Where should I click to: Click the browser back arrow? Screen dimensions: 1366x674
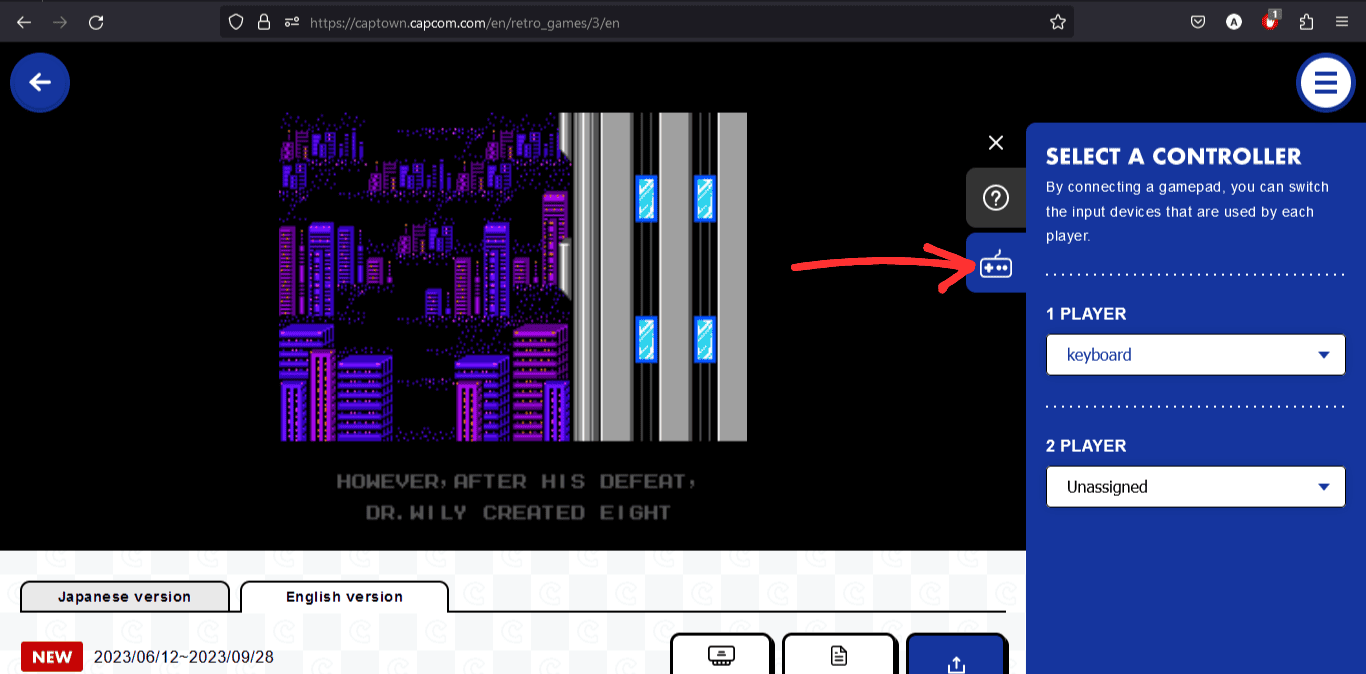pos(24,22)
